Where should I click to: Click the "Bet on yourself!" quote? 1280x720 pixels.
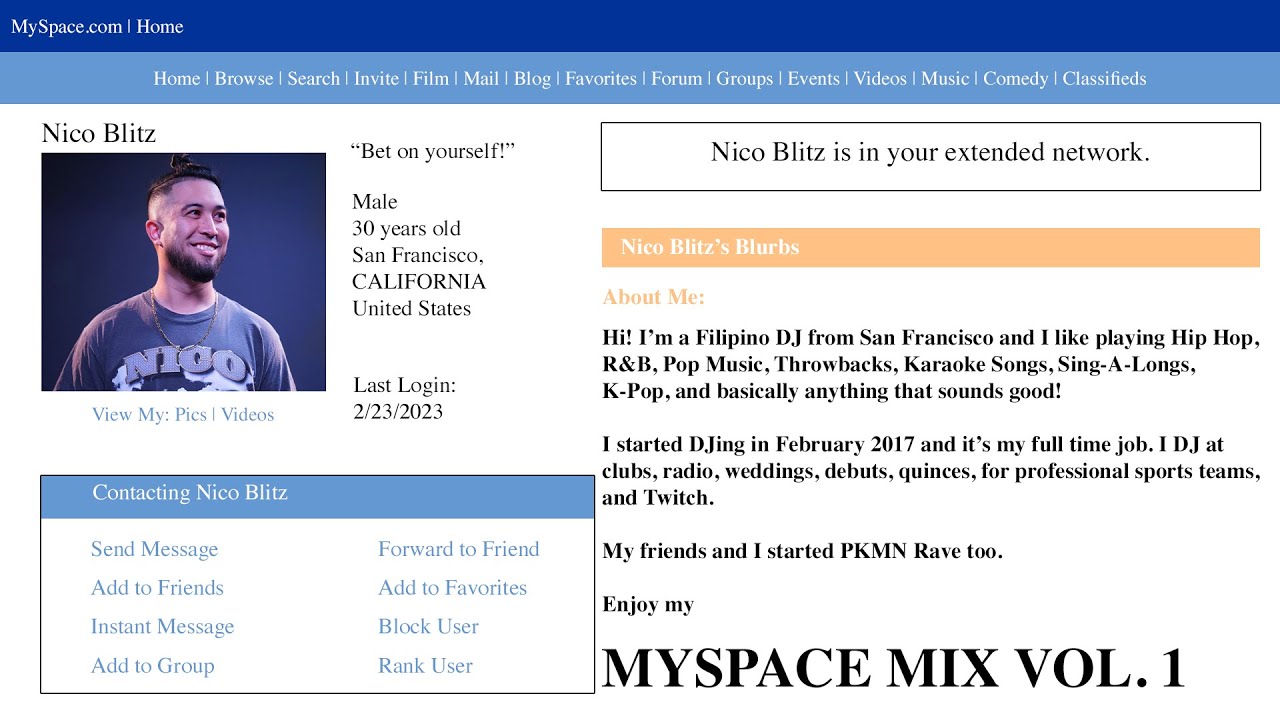tap(432, 151)
